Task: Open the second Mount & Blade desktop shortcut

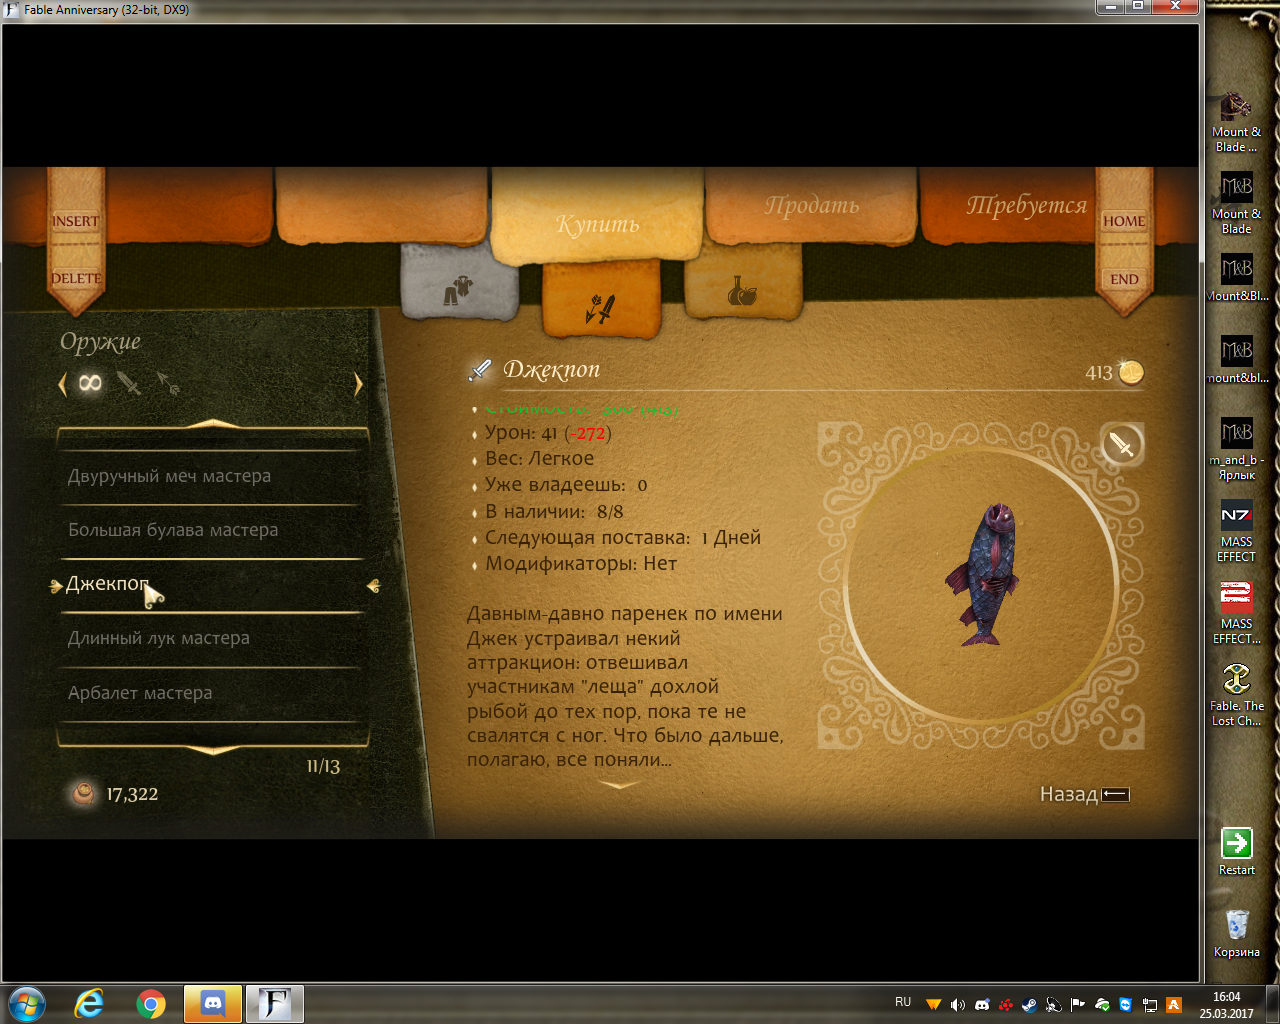Action: [1236, 204]
